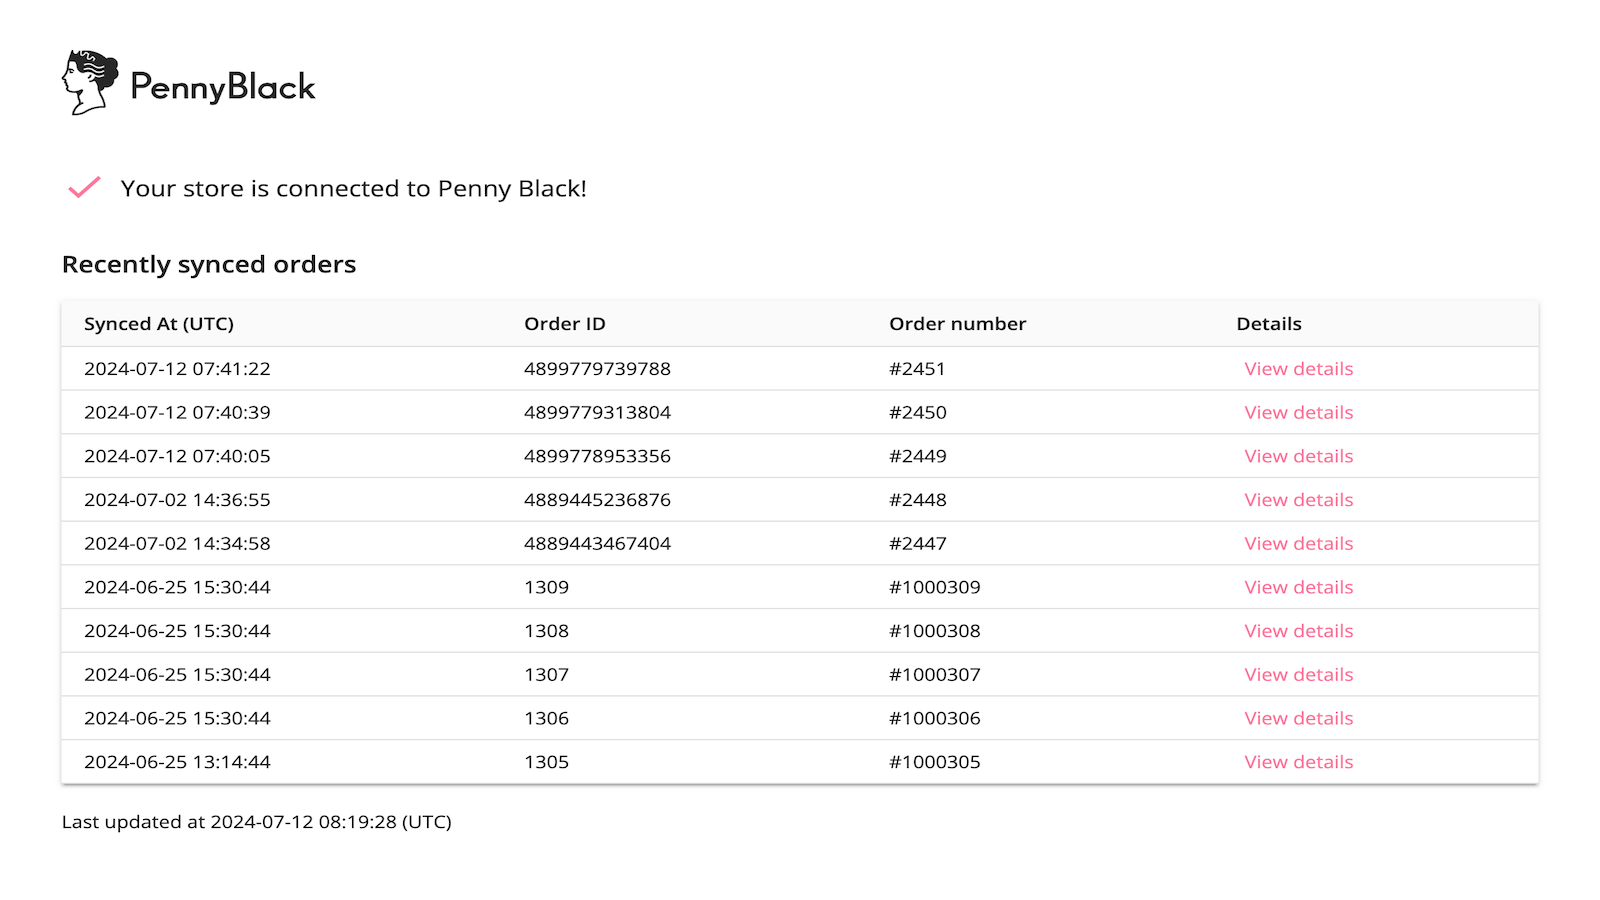
Task: View details for order #2450
Action: (x=1298, y=412)
